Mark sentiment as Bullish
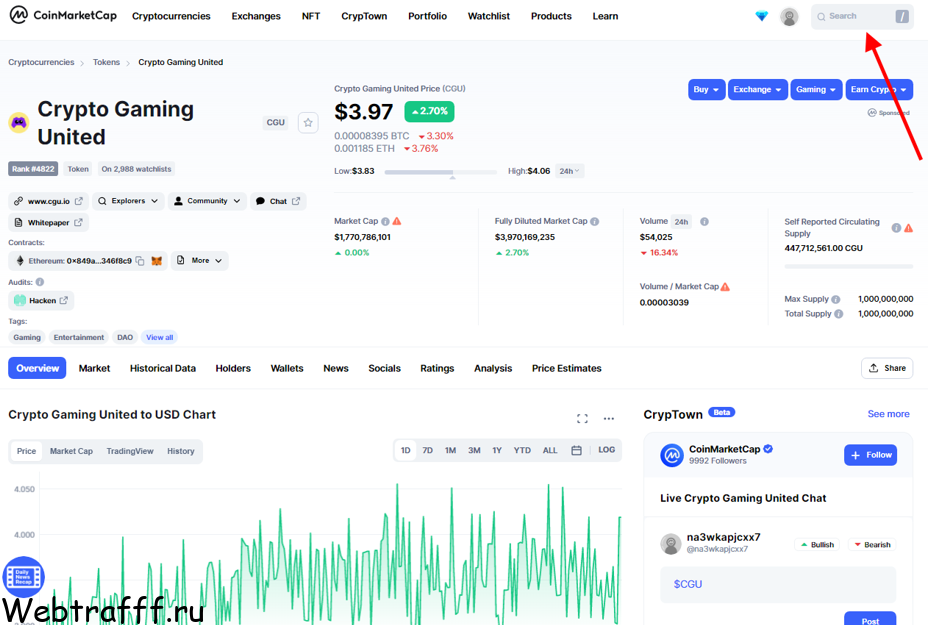 817,545
